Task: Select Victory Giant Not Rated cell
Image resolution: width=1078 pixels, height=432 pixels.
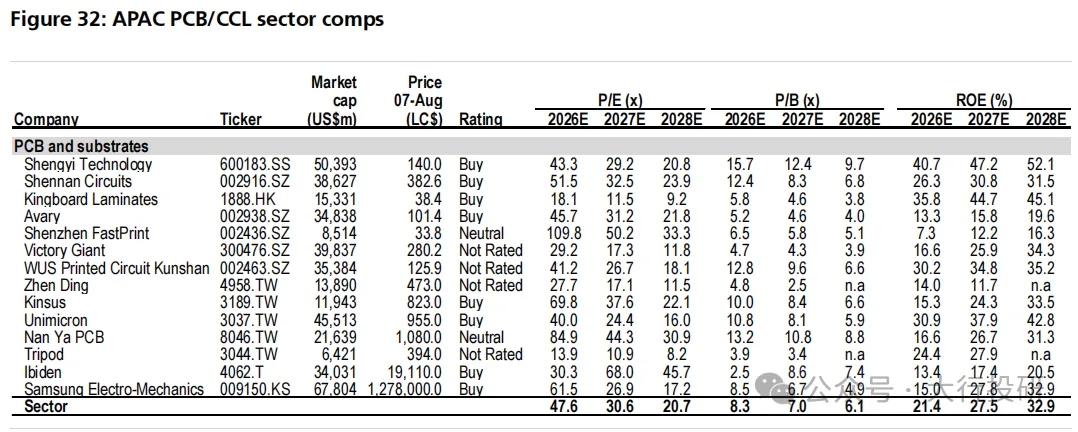Action: click(490, 250)
